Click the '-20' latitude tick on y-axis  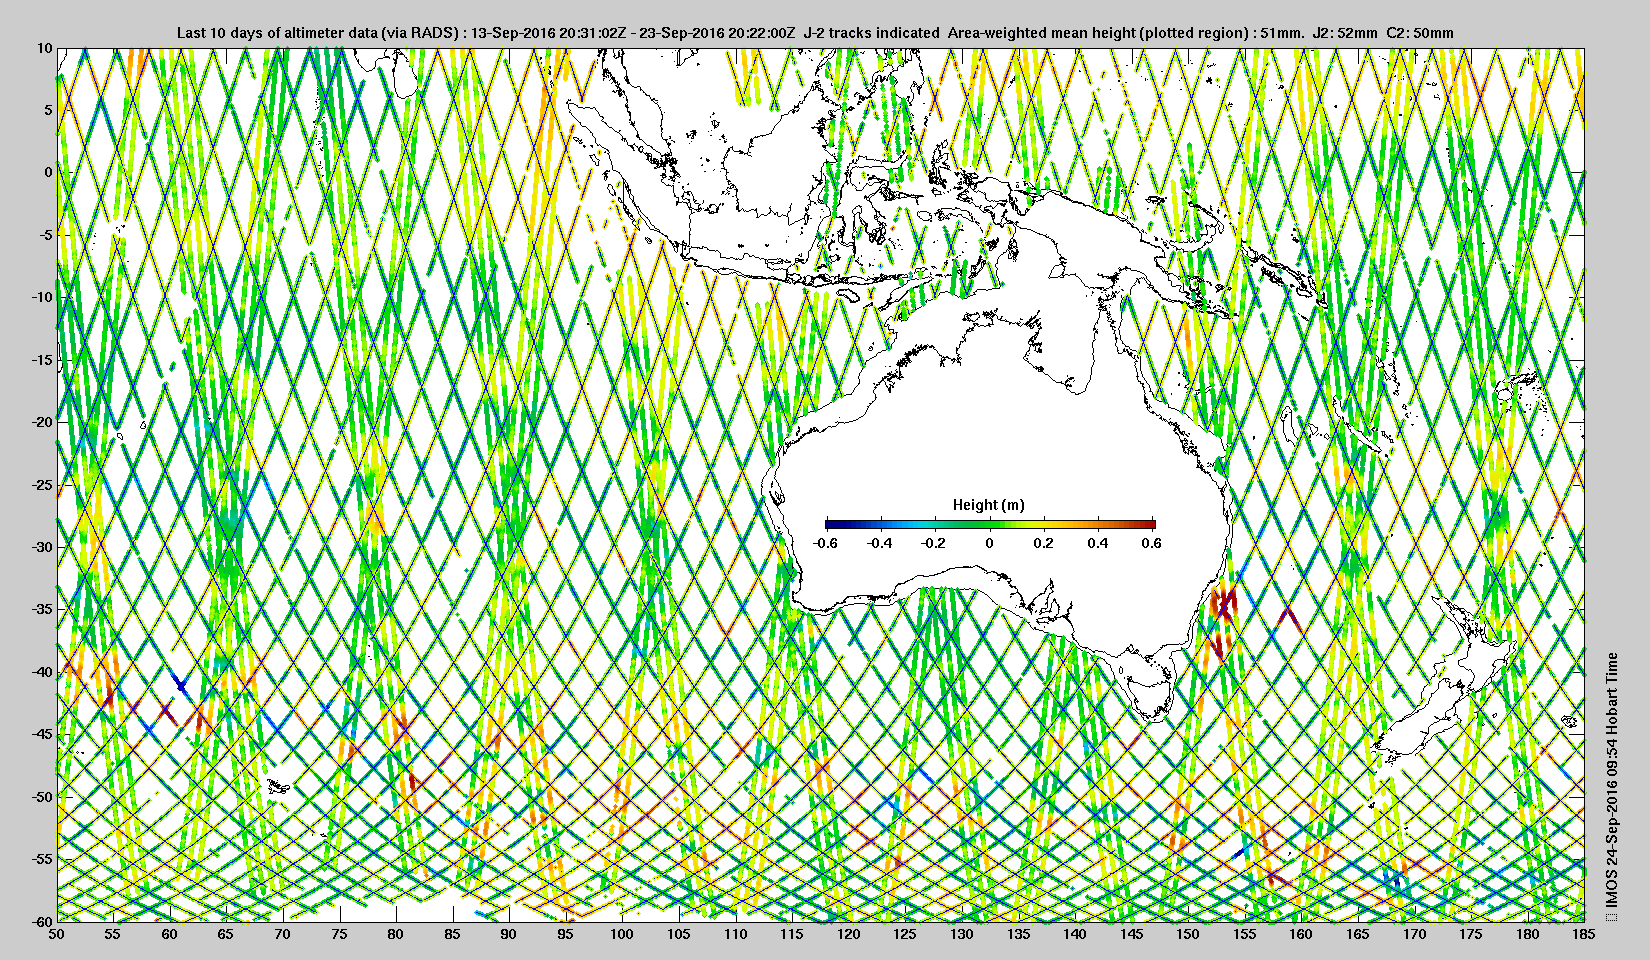pos(41,422)
